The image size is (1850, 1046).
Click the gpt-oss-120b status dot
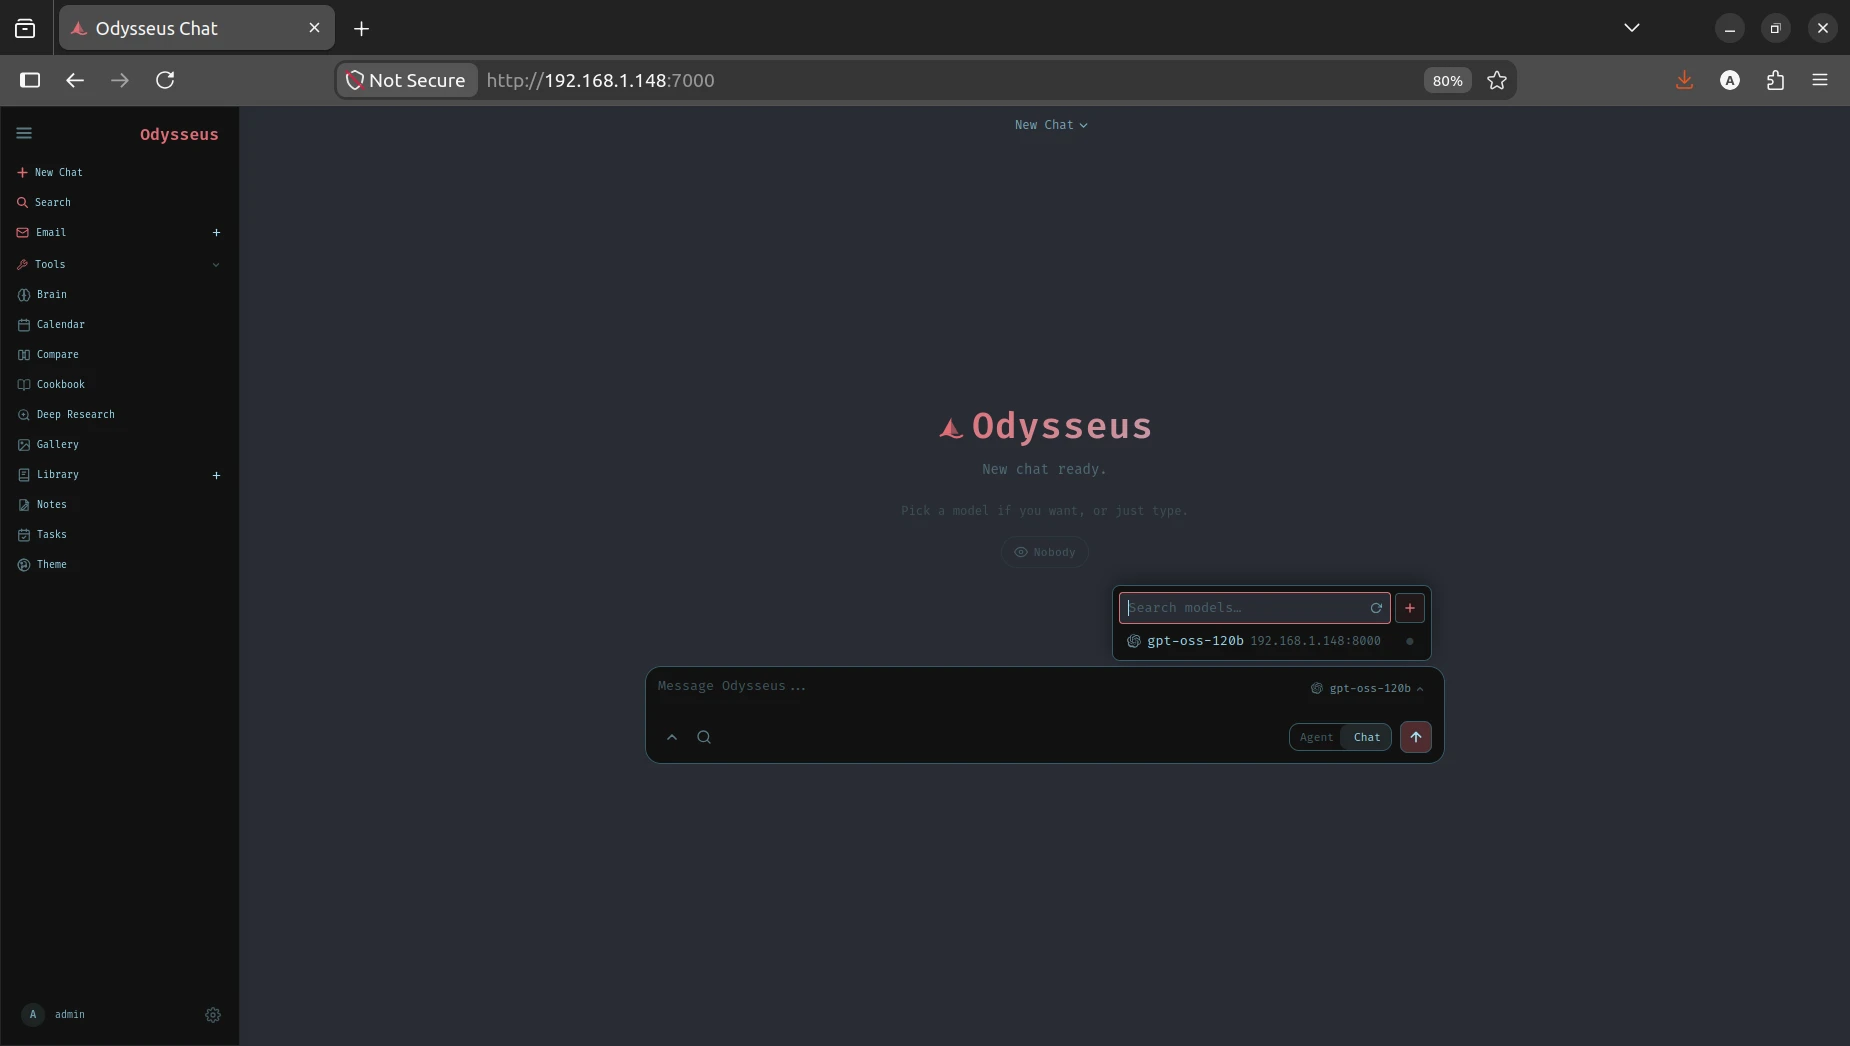tap(1410, 641)
